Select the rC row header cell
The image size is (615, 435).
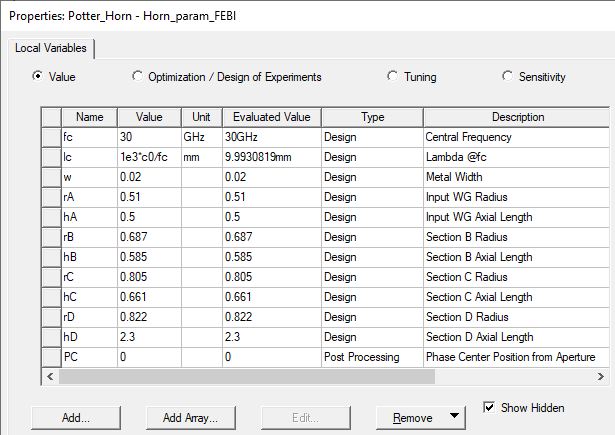tap(51, 277)
